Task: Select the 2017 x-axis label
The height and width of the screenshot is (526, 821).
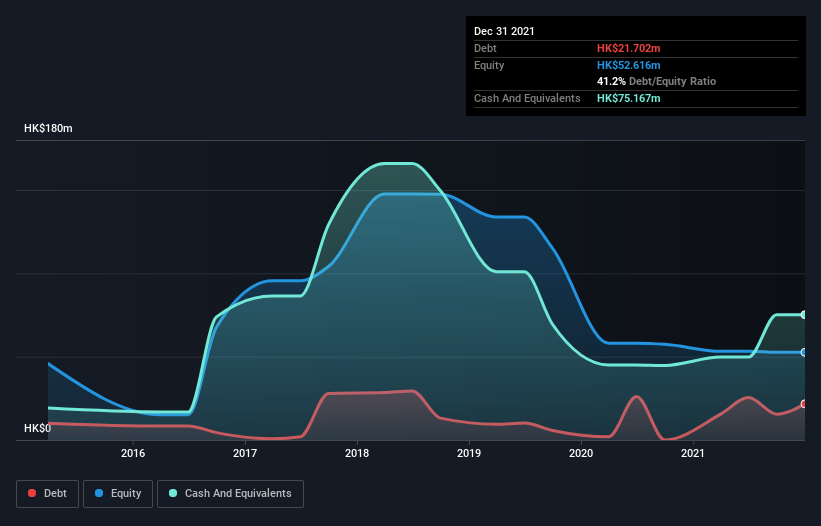Action: click(x=245, y=453)
